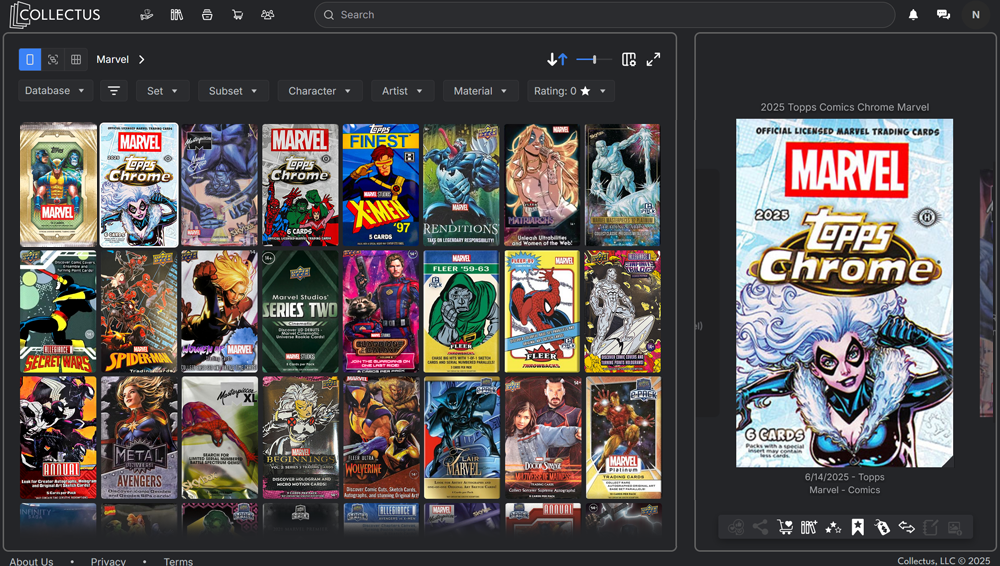The height and width of the screenshot is (566, 1000).
Task: Click the share icon in the detail toolbar
Action: click(x=760, y=527)
